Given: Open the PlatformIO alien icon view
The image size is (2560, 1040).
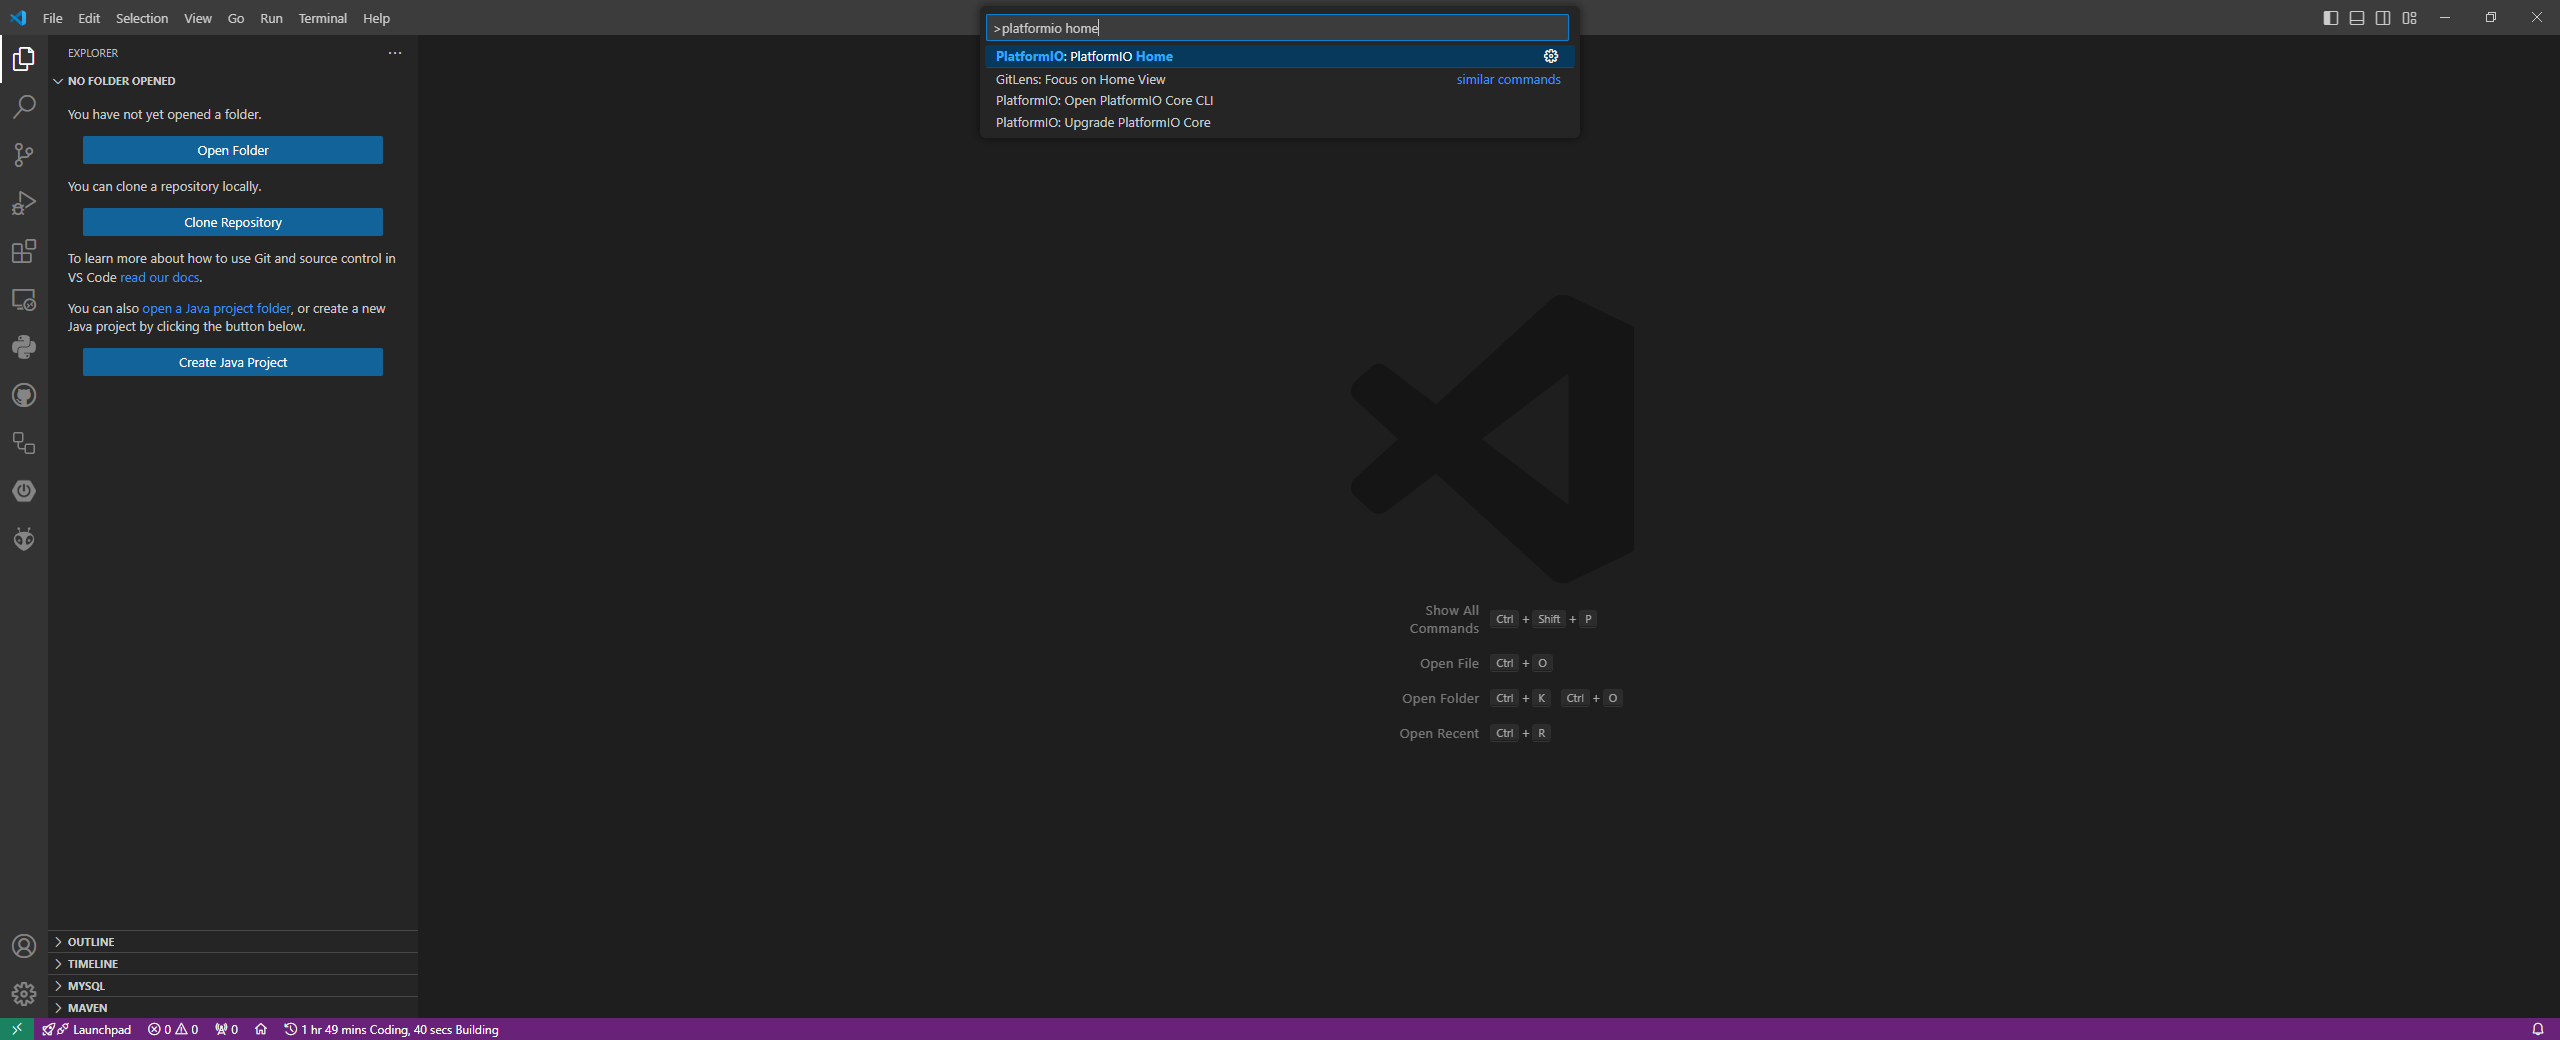Looking at the screenshot, I should click(24, 539).
